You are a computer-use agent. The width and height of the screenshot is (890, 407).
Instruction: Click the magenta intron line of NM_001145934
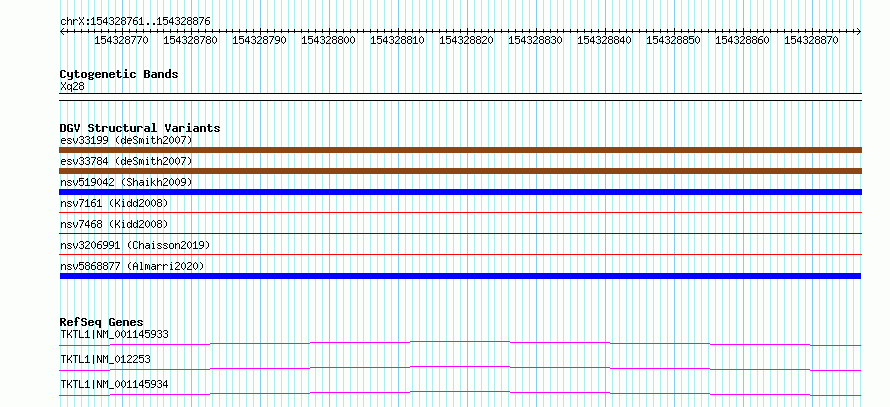460,393
